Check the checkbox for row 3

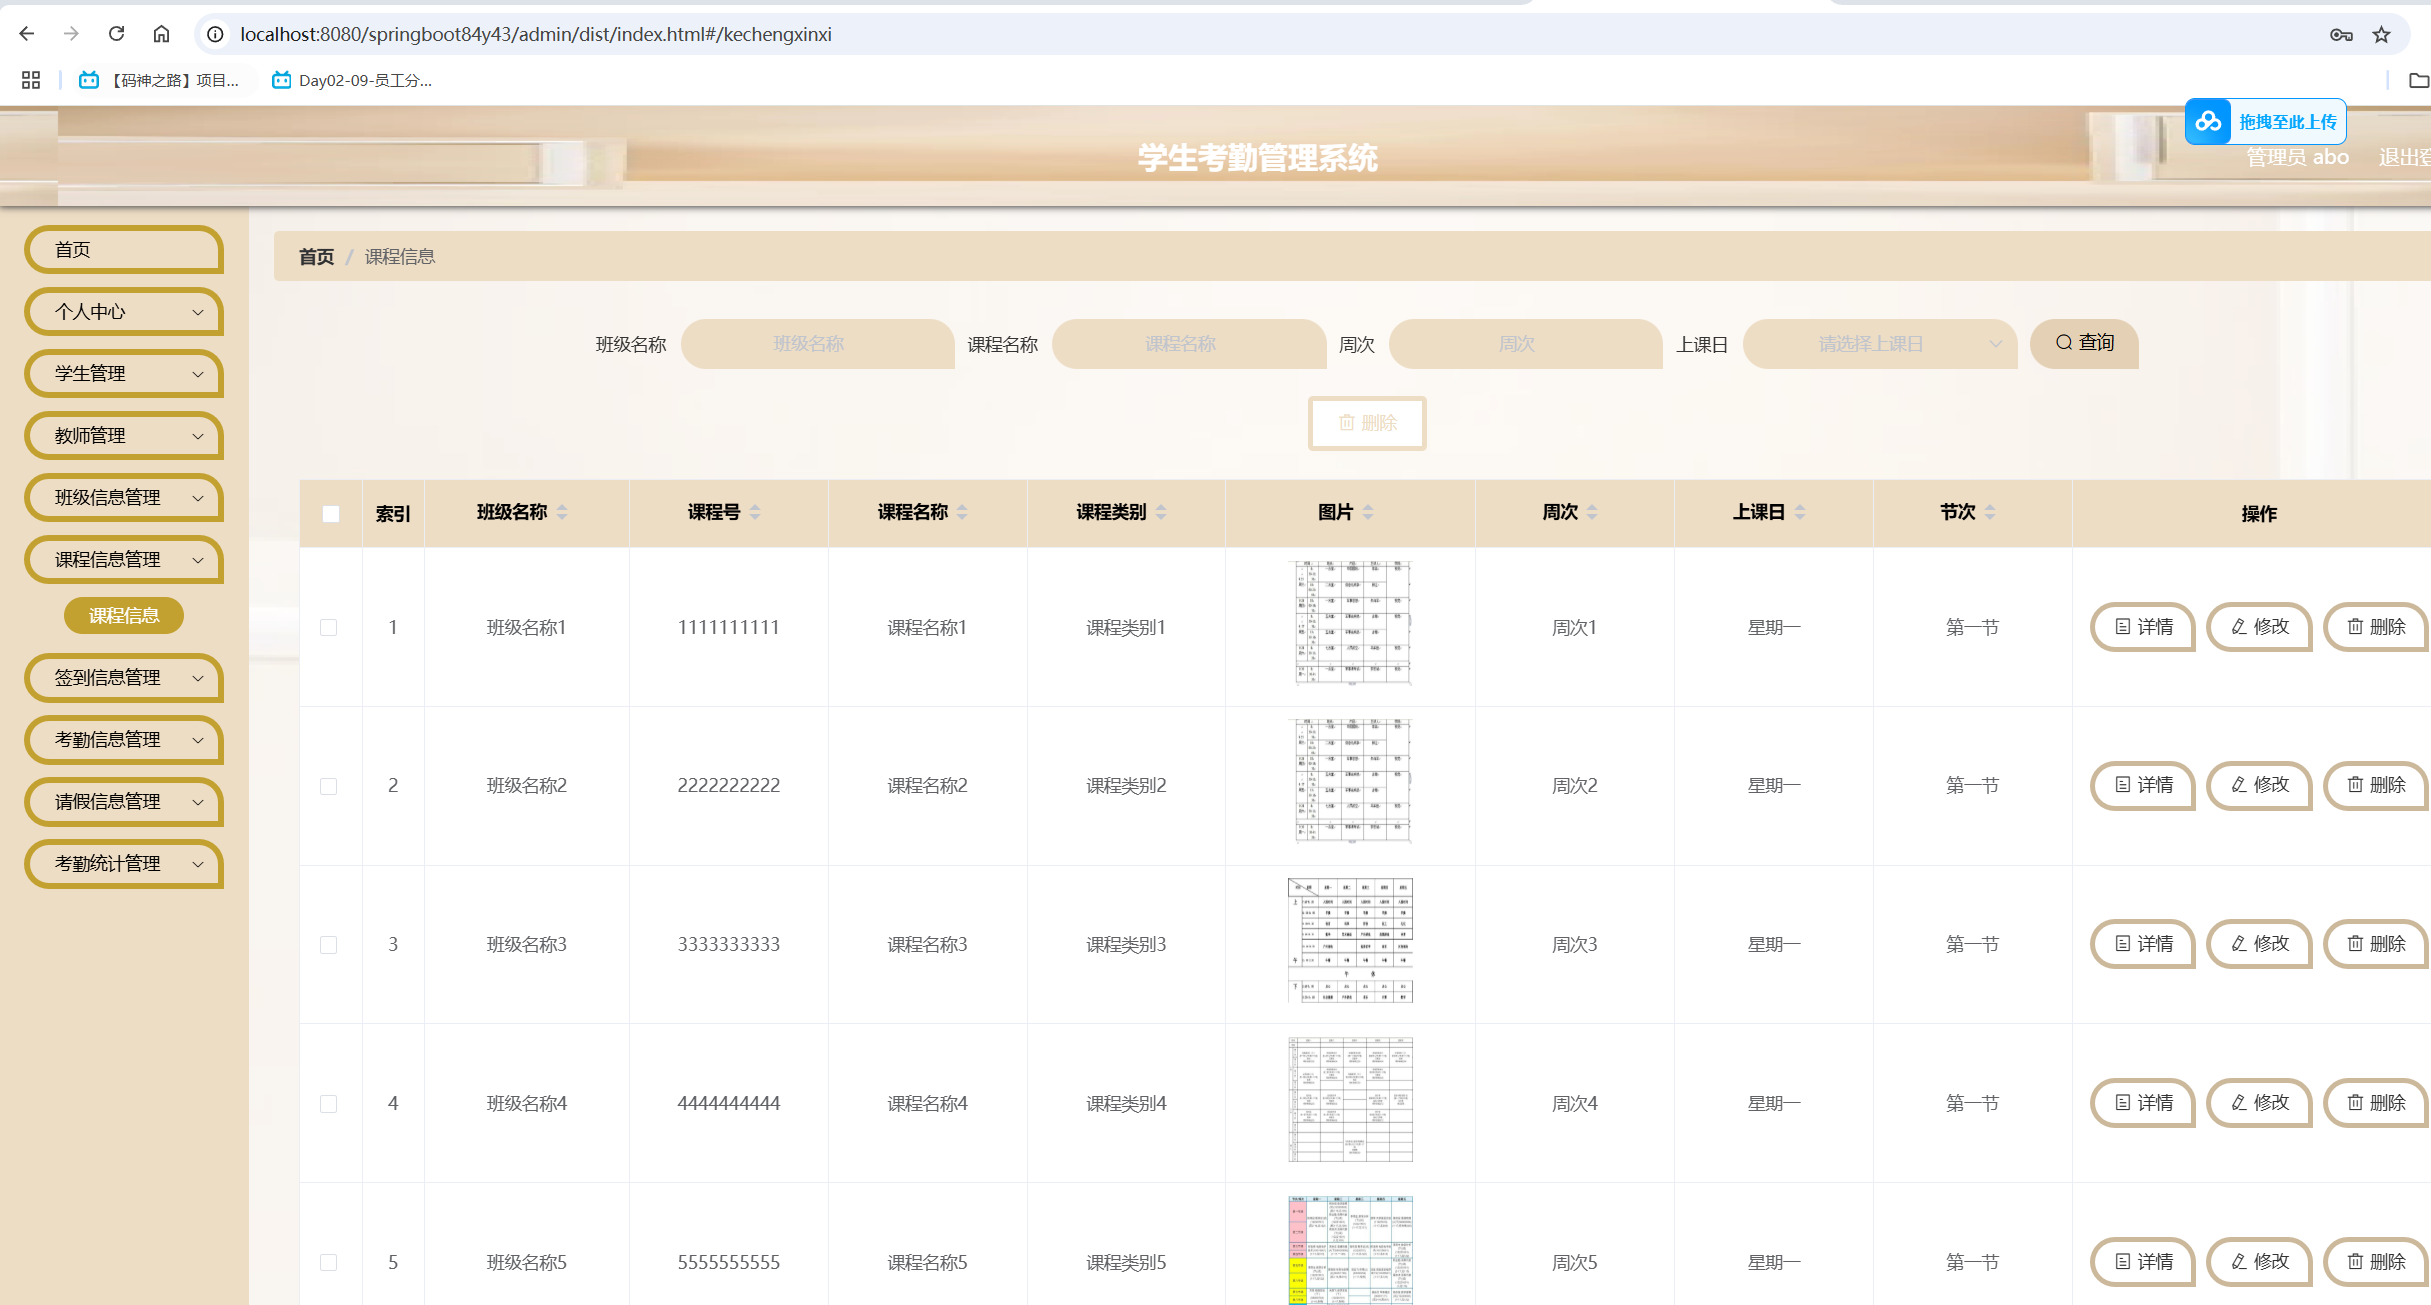tap(329, 945)
